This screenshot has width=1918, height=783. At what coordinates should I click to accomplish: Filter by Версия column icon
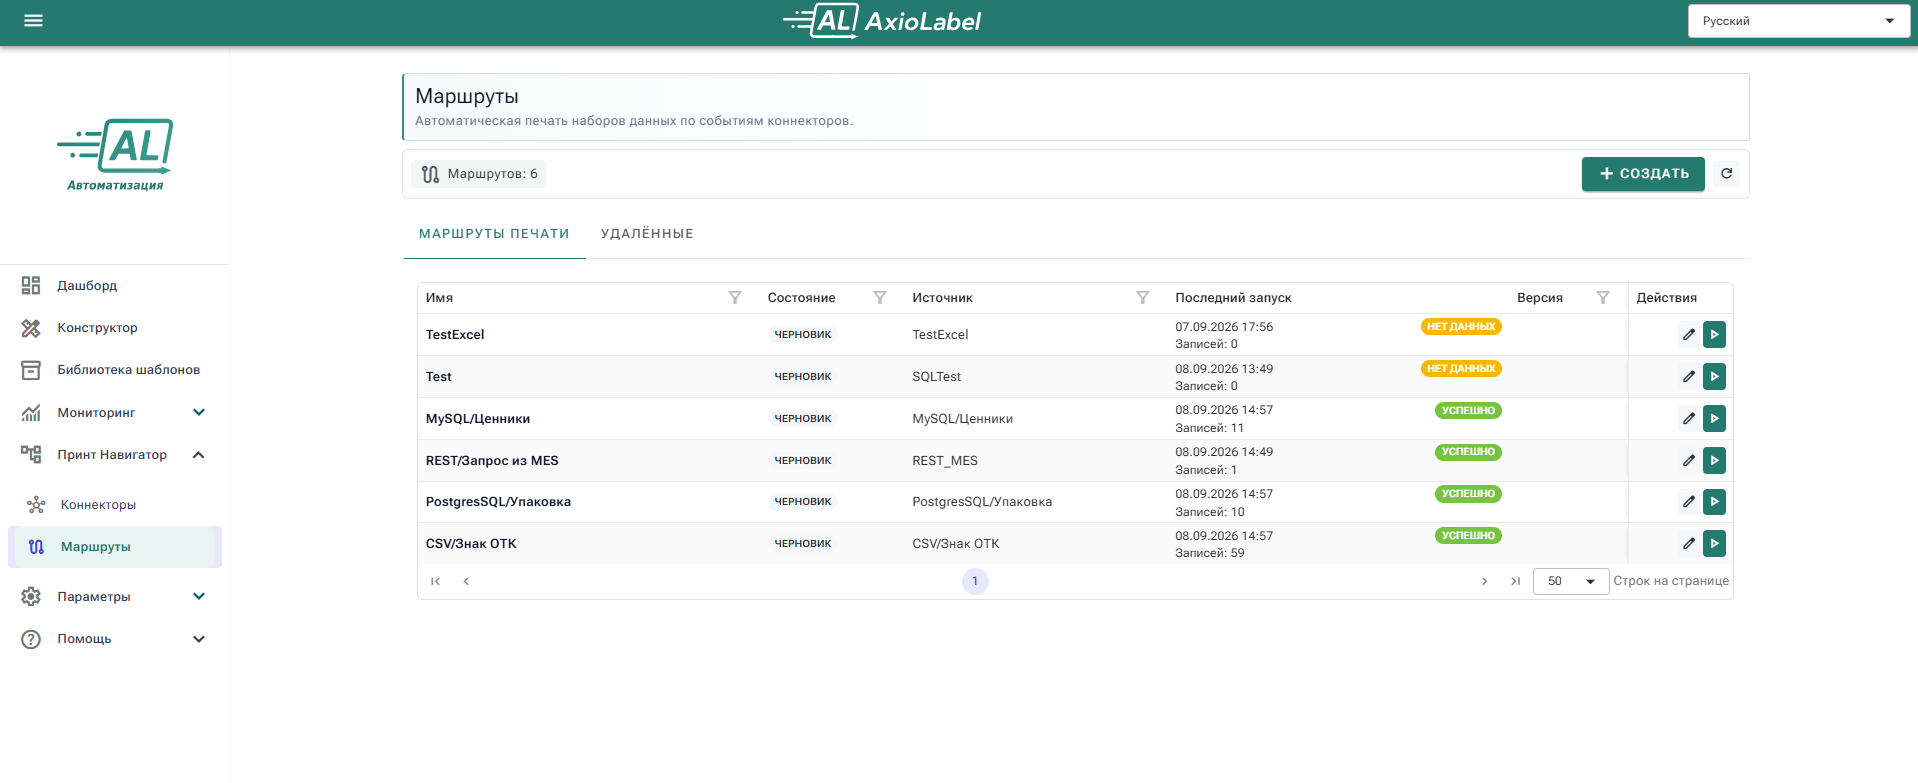[1603, 298]
